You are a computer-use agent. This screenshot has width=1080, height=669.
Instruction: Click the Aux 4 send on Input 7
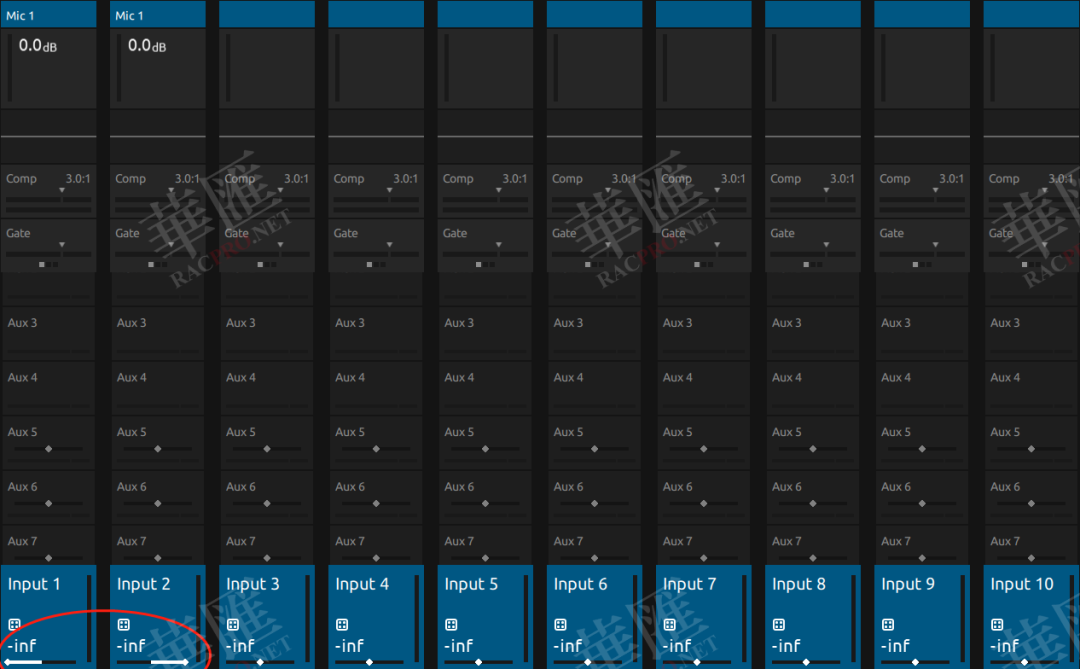click(x=703, y=387)
